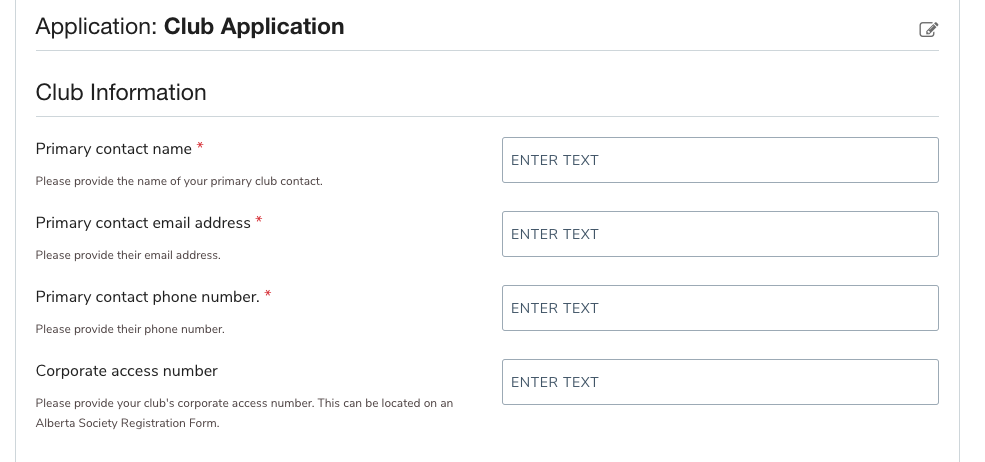Image resolution: width=985 pixels, height=462 pixels.
Task: Click the "Club Information" section heading
Action: (x=121, y=93)
